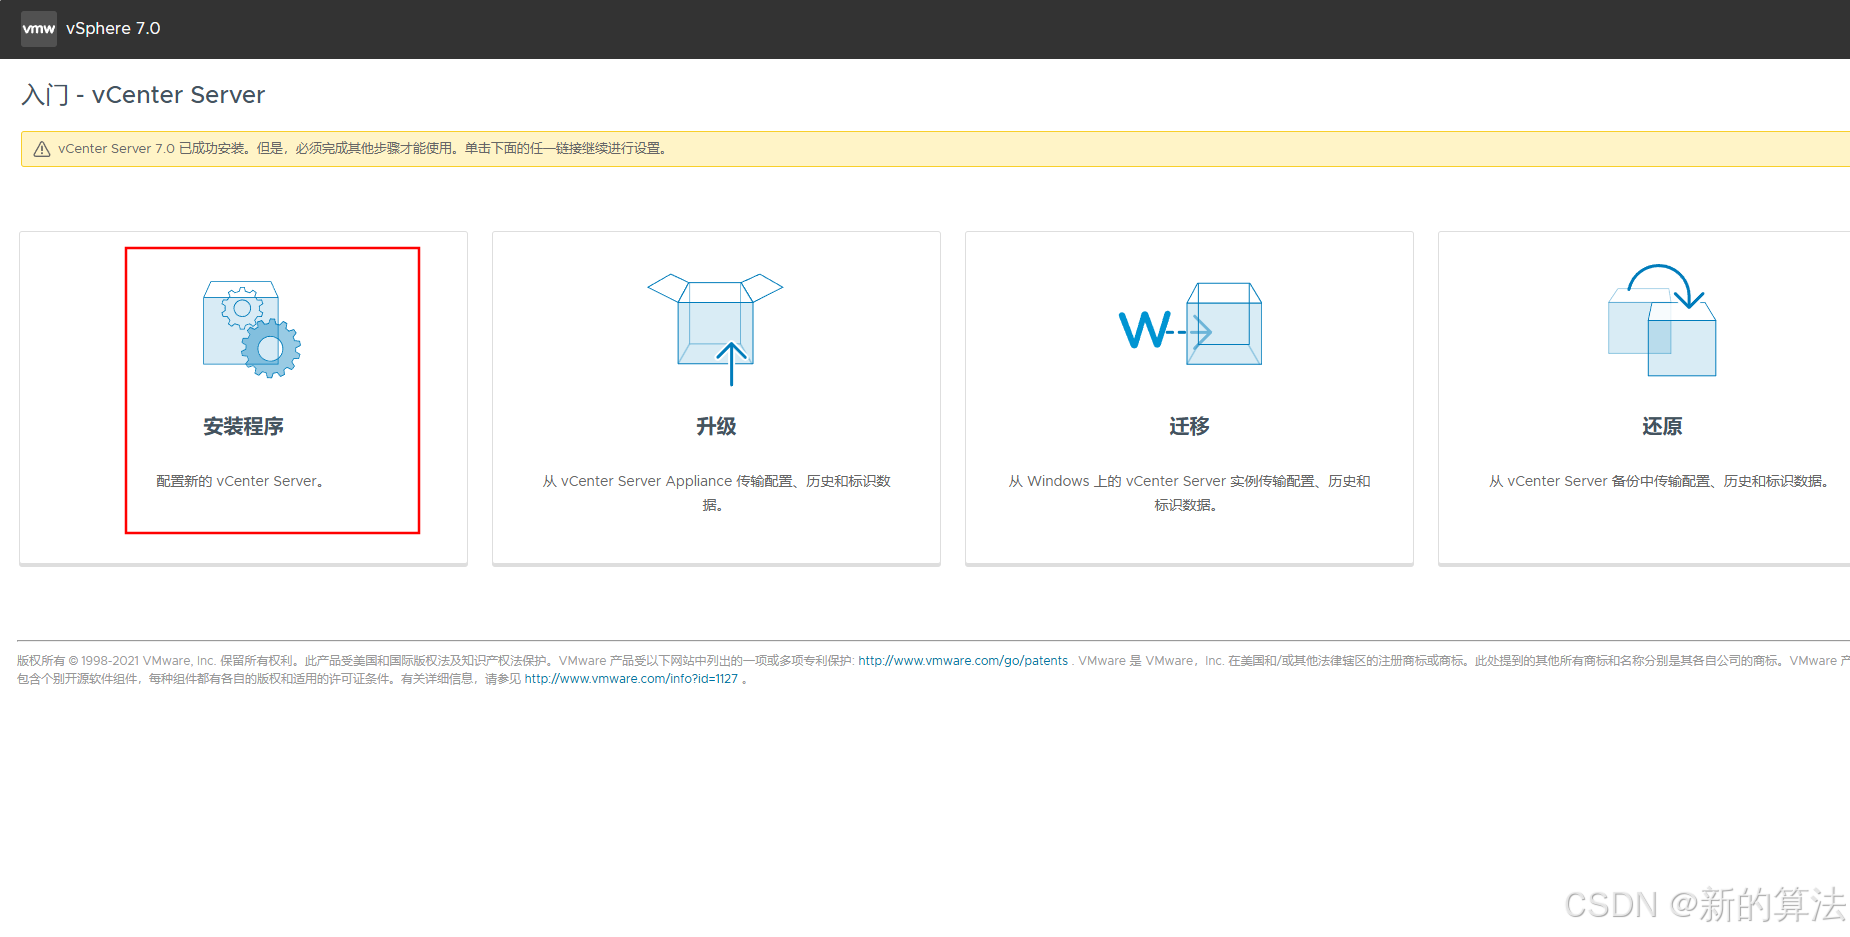This screenshot has width=1850, height=937.
Task: Select the 还原 card title
Action: point(1662,427)
